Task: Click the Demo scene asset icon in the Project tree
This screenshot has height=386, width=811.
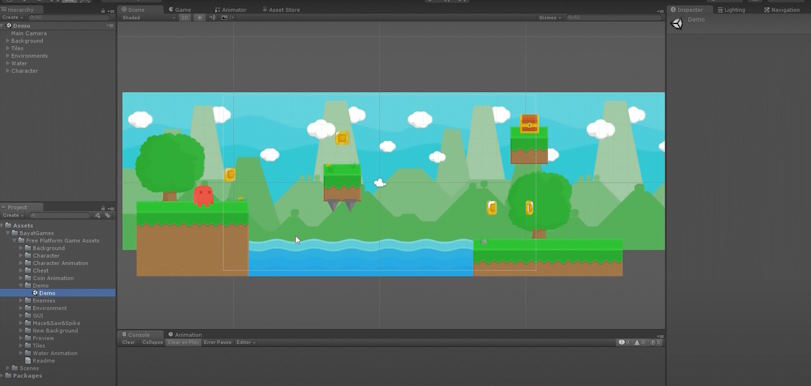Action: (35, 293)
